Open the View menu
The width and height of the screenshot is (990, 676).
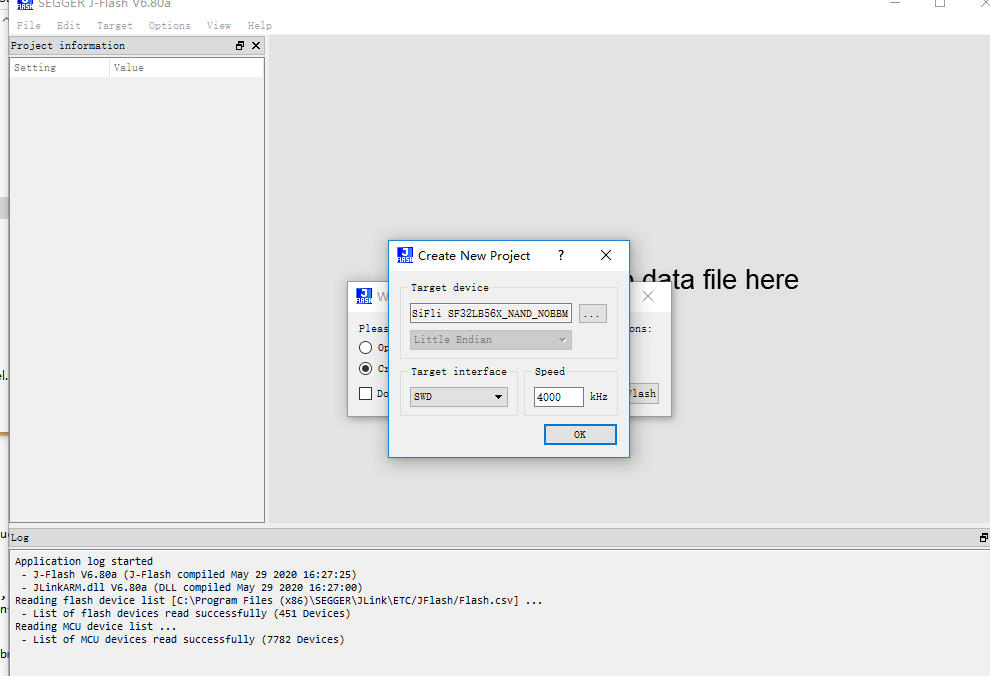coord(218,25)
